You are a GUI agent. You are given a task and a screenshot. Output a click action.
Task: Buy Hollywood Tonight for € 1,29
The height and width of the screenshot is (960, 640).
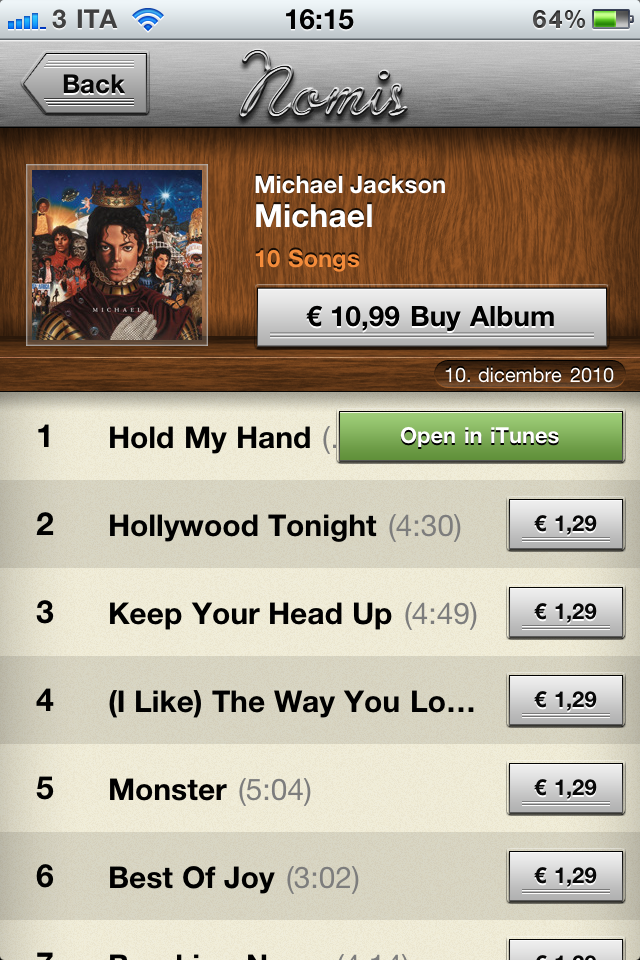point(566,524)
